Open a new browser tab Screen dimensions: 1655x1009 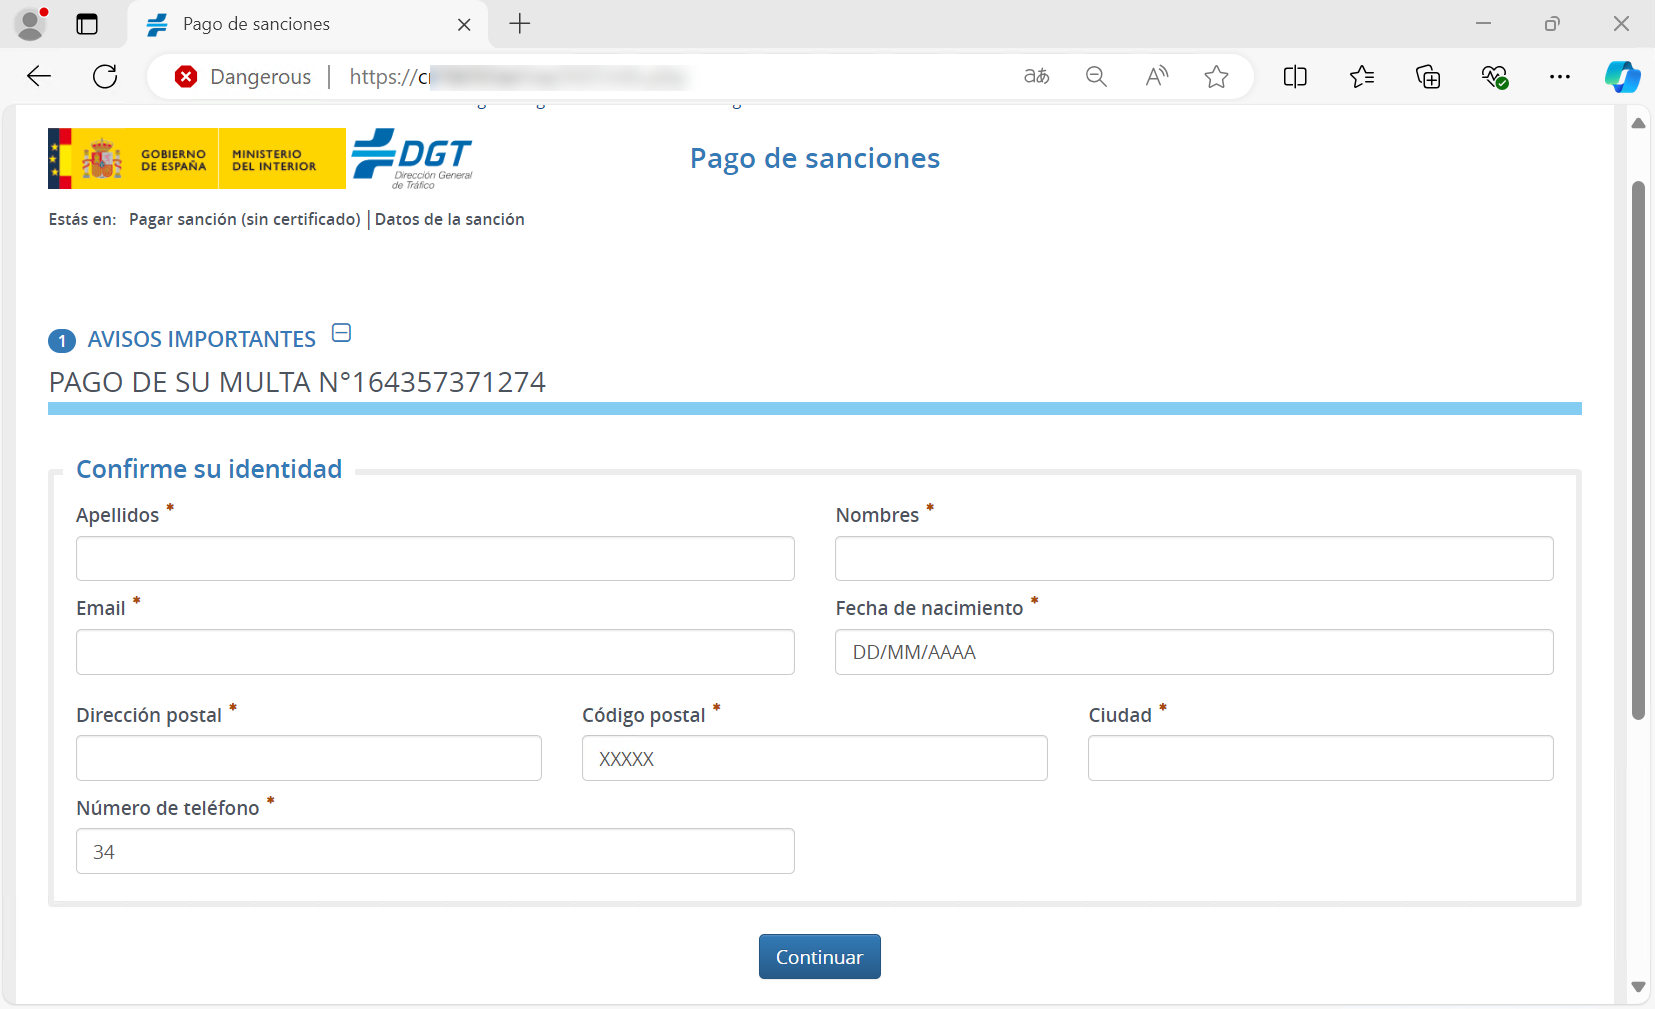point(520,24)
